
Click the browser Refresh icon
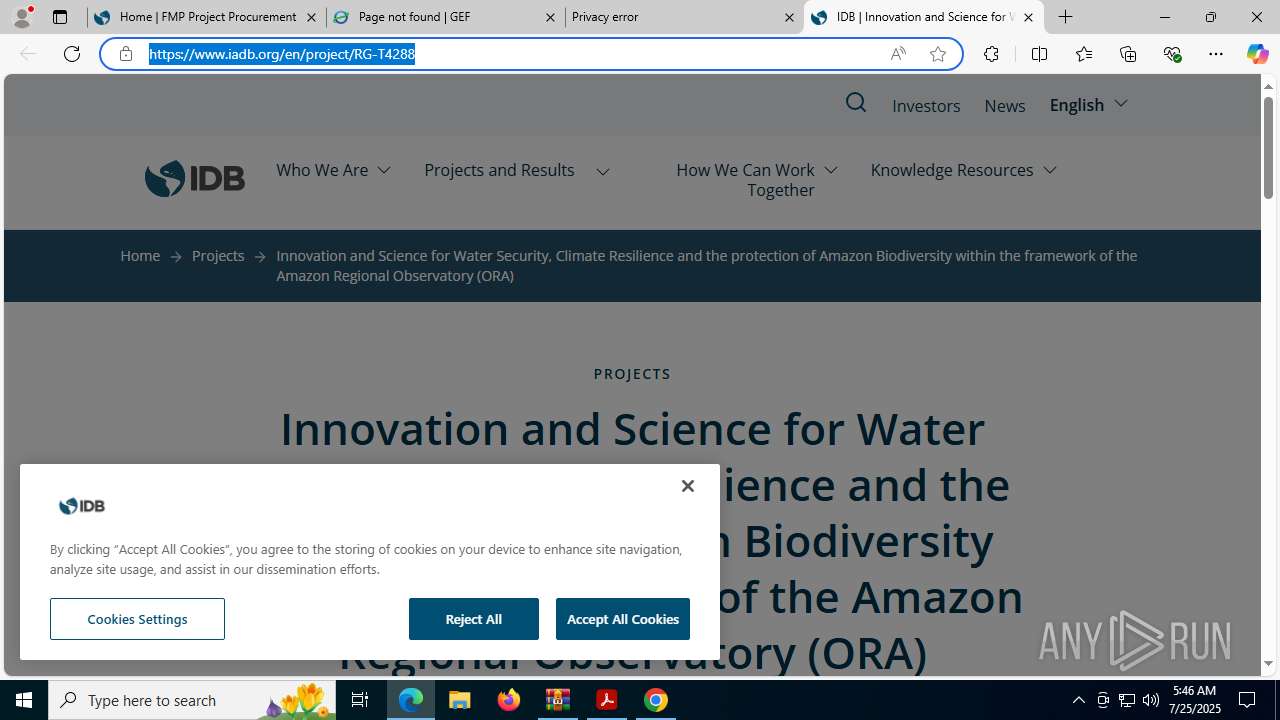[x=72, y=54]
